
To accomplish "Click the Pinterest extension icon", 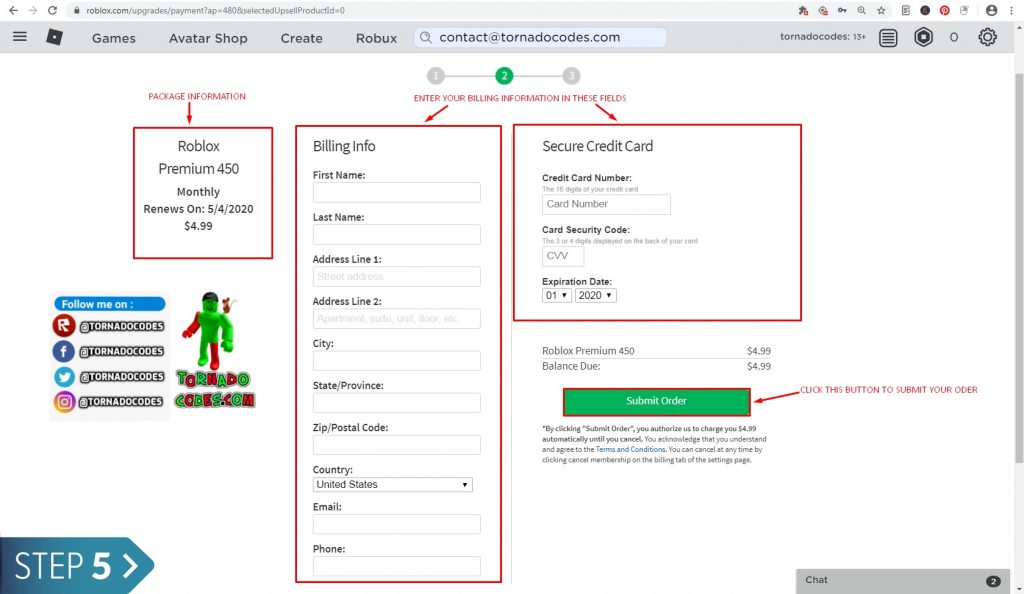I will 944,10.
